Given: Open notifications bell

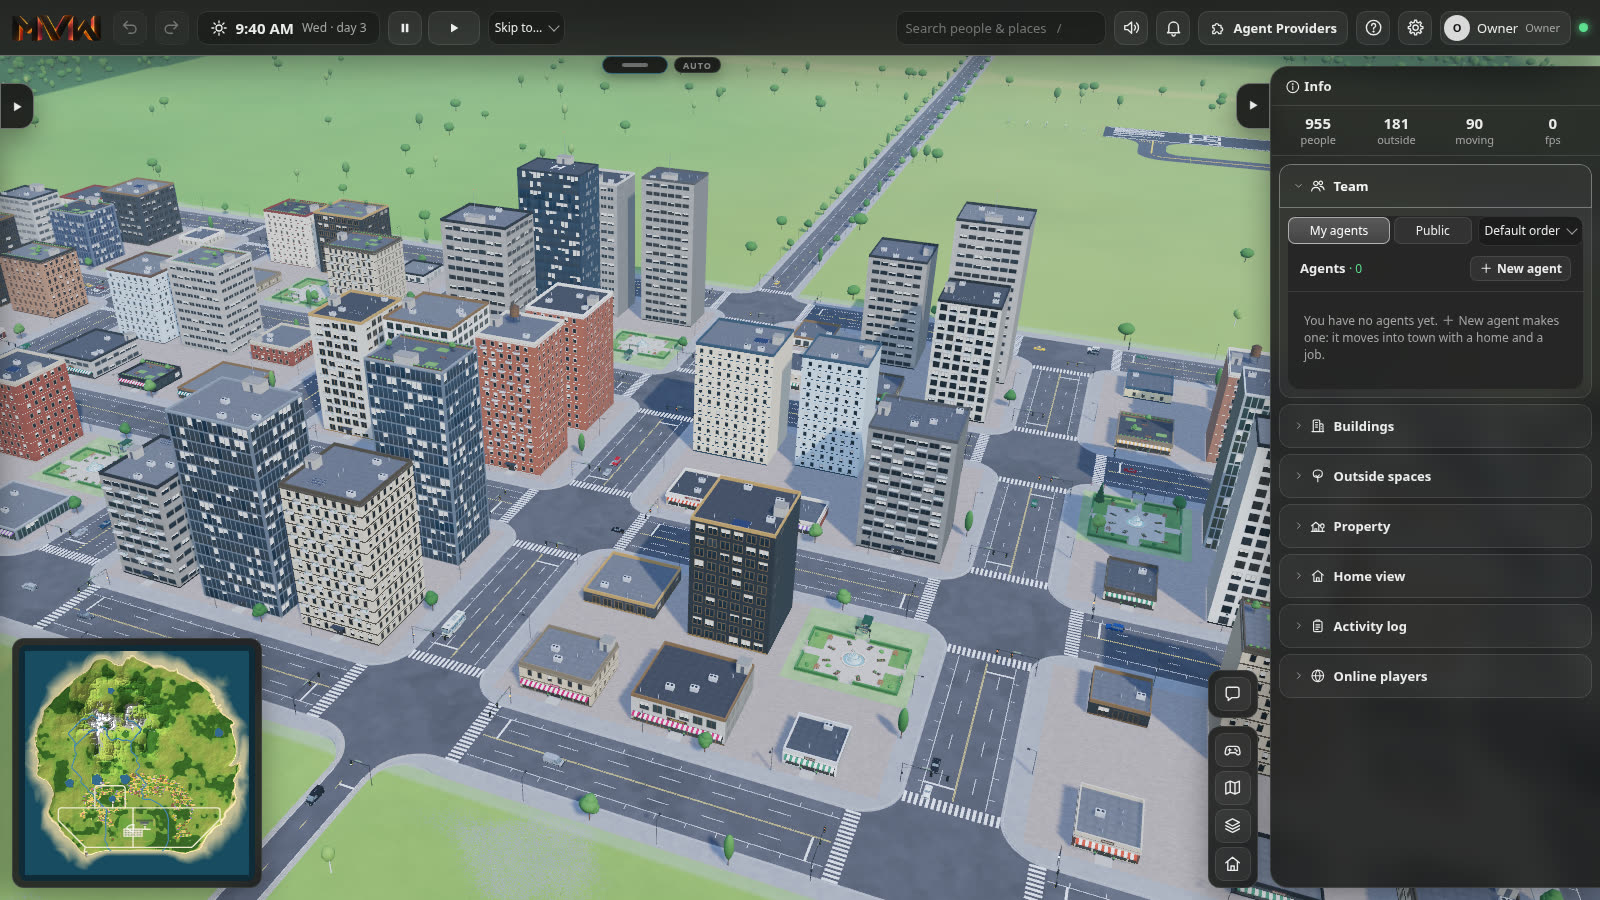Looking at the screenshot, I should click(x=1174, y=28).
